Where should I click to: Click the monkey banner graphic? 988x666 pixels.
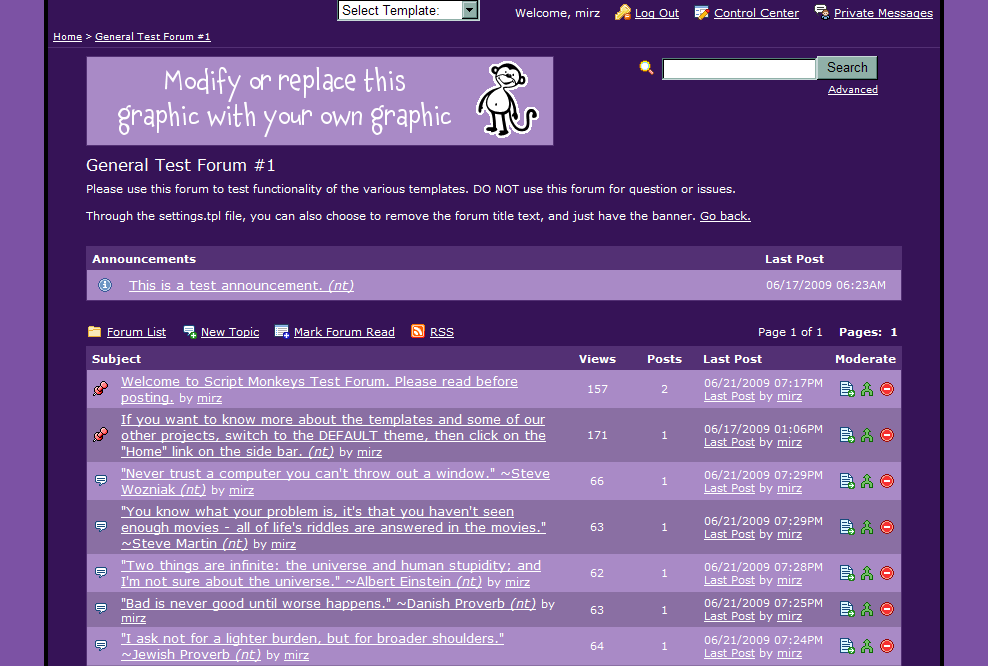coord(319,101)
